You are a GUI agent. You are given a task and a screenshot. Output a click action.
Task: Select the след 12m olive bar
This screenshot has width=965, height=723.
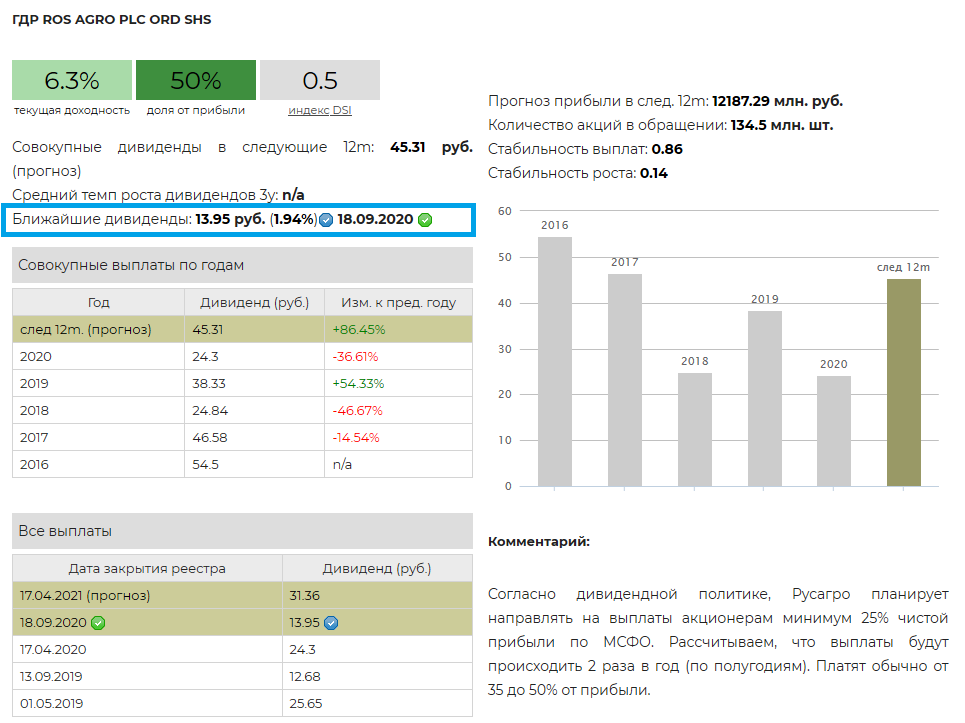click(x=903, y=383)
